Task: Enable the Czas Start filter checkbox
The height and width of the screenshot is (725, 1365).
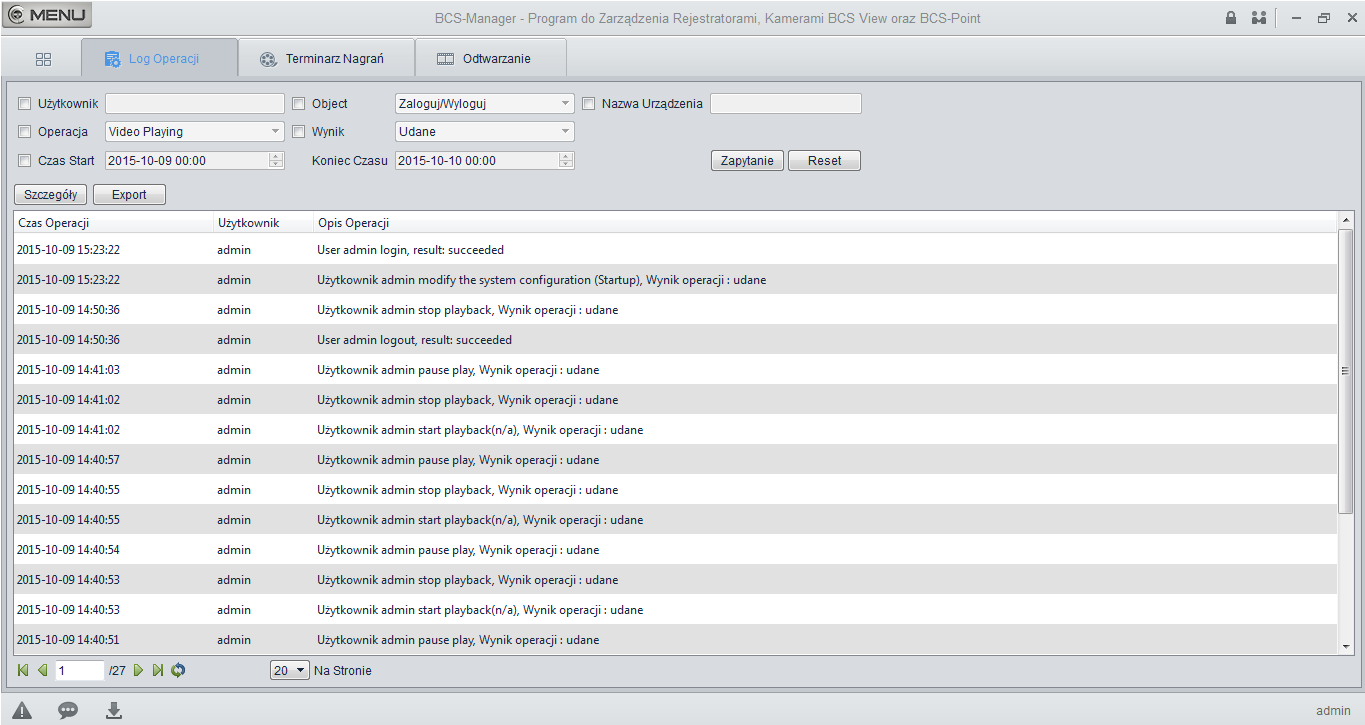Action: tap(25, 160)
